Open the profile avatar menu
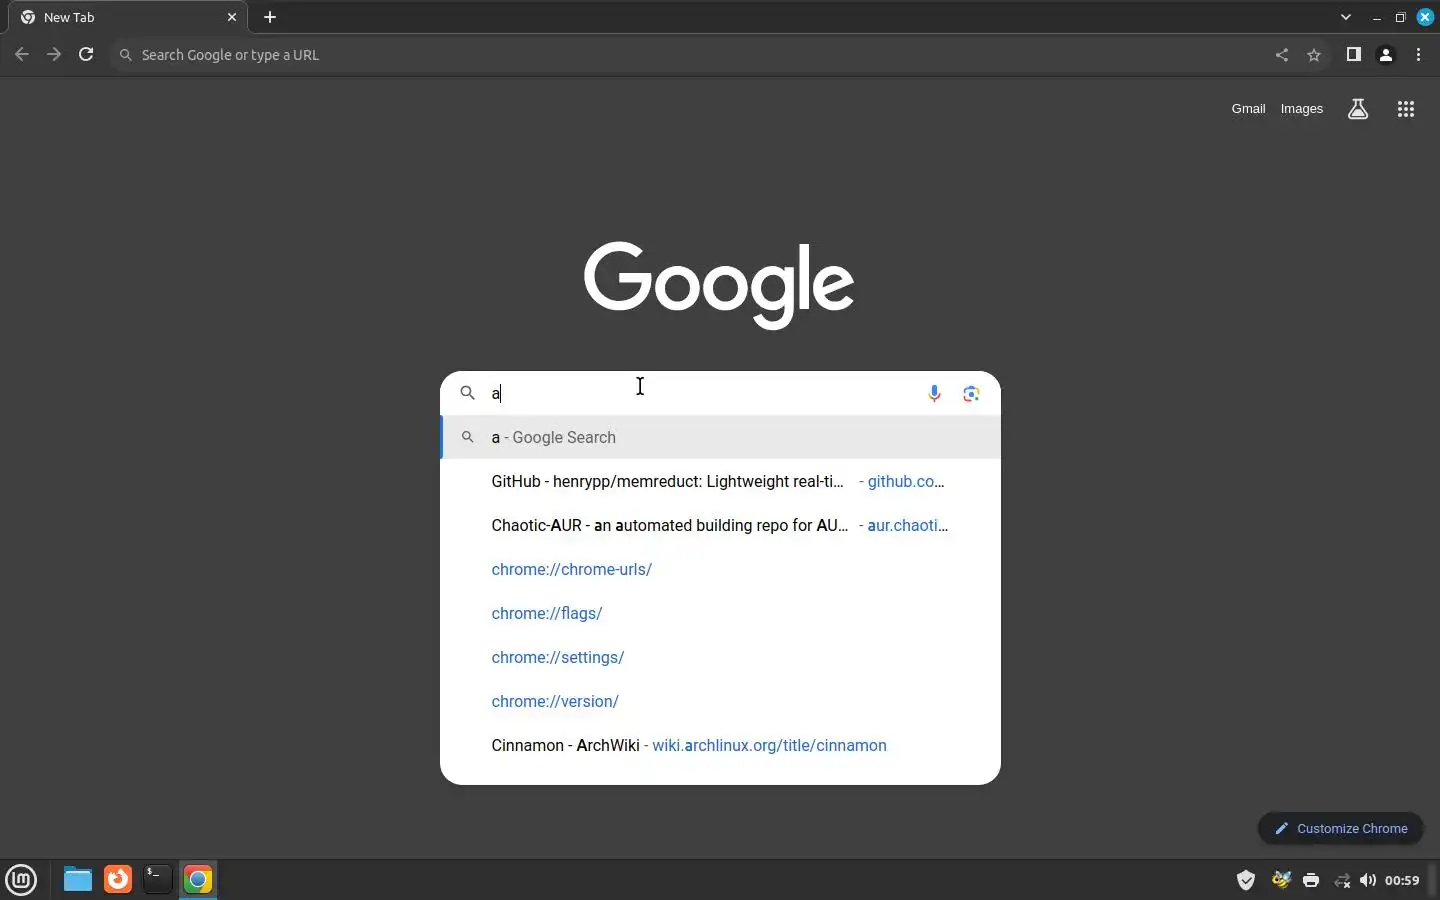 tap(1386, 55)
